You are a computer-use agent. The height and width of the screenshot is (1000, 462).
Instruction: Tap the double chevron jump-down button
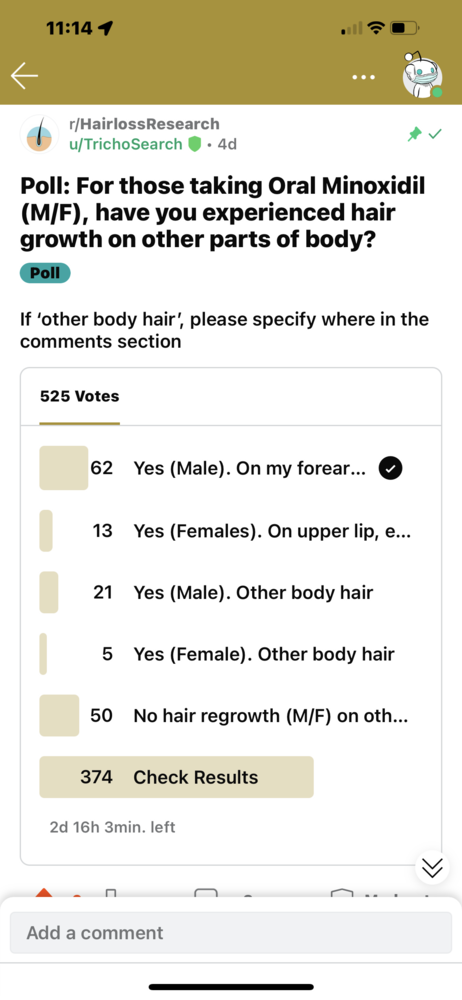pos(432,867)
